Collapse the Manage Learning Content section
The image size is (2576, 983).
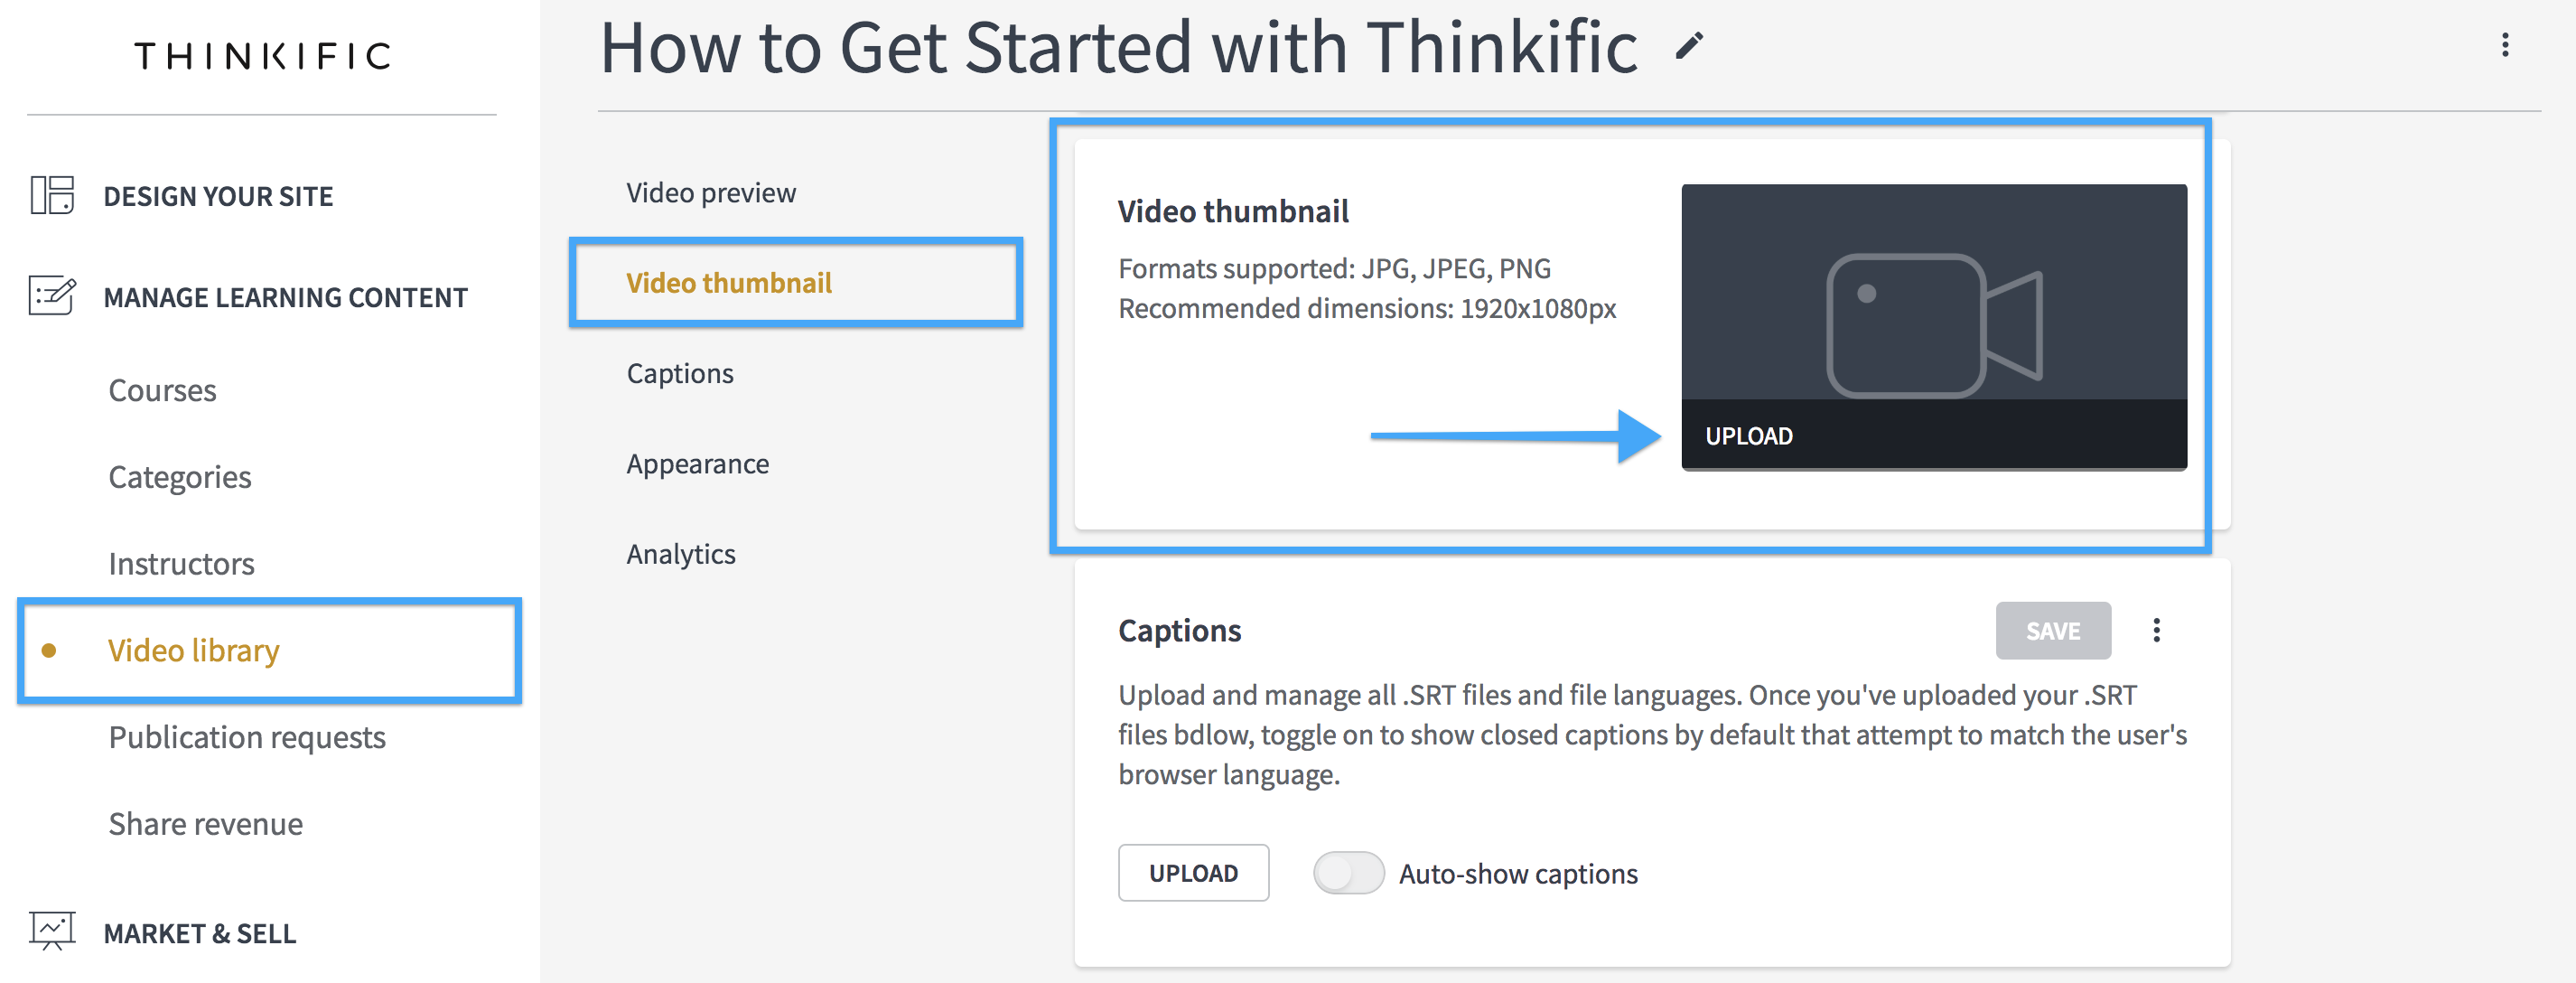pos(285,297)
